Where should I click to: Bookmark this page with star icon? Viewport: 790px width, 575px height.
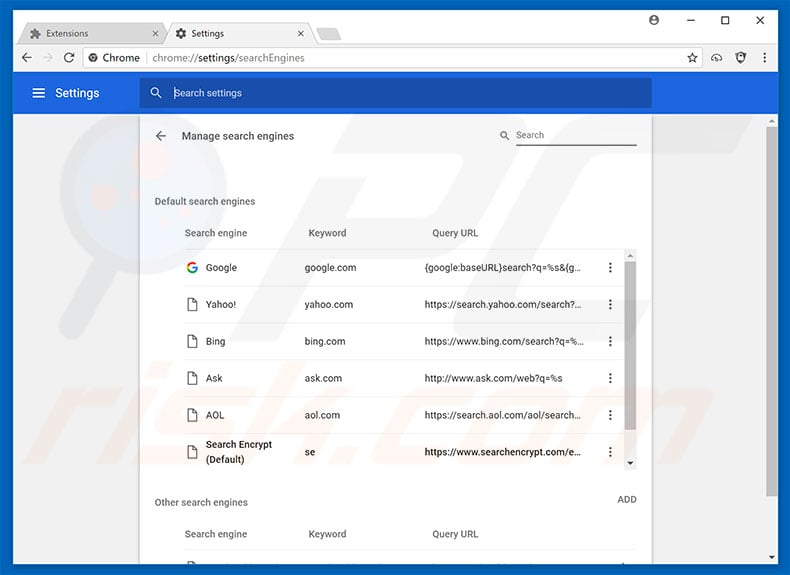coord(692,58)
